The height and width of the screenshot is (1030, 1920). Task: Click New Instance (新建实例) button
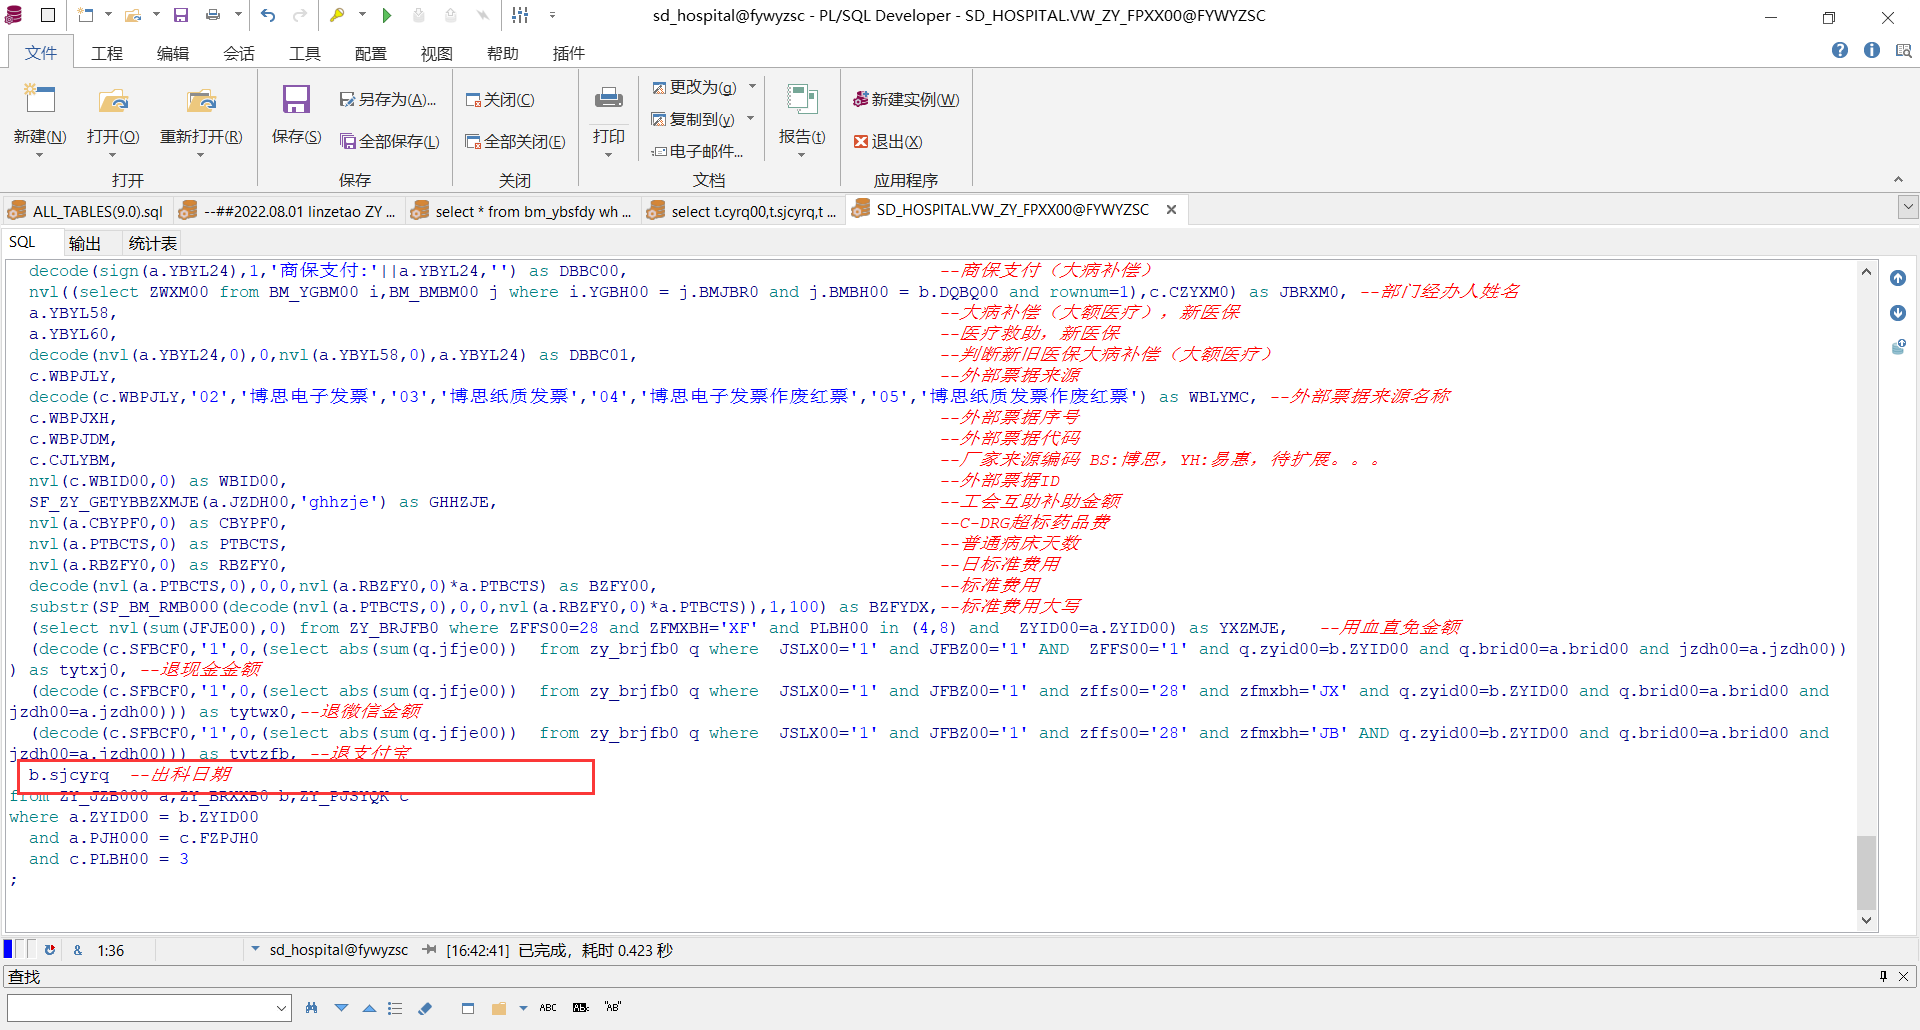click(x=906, y=100)
